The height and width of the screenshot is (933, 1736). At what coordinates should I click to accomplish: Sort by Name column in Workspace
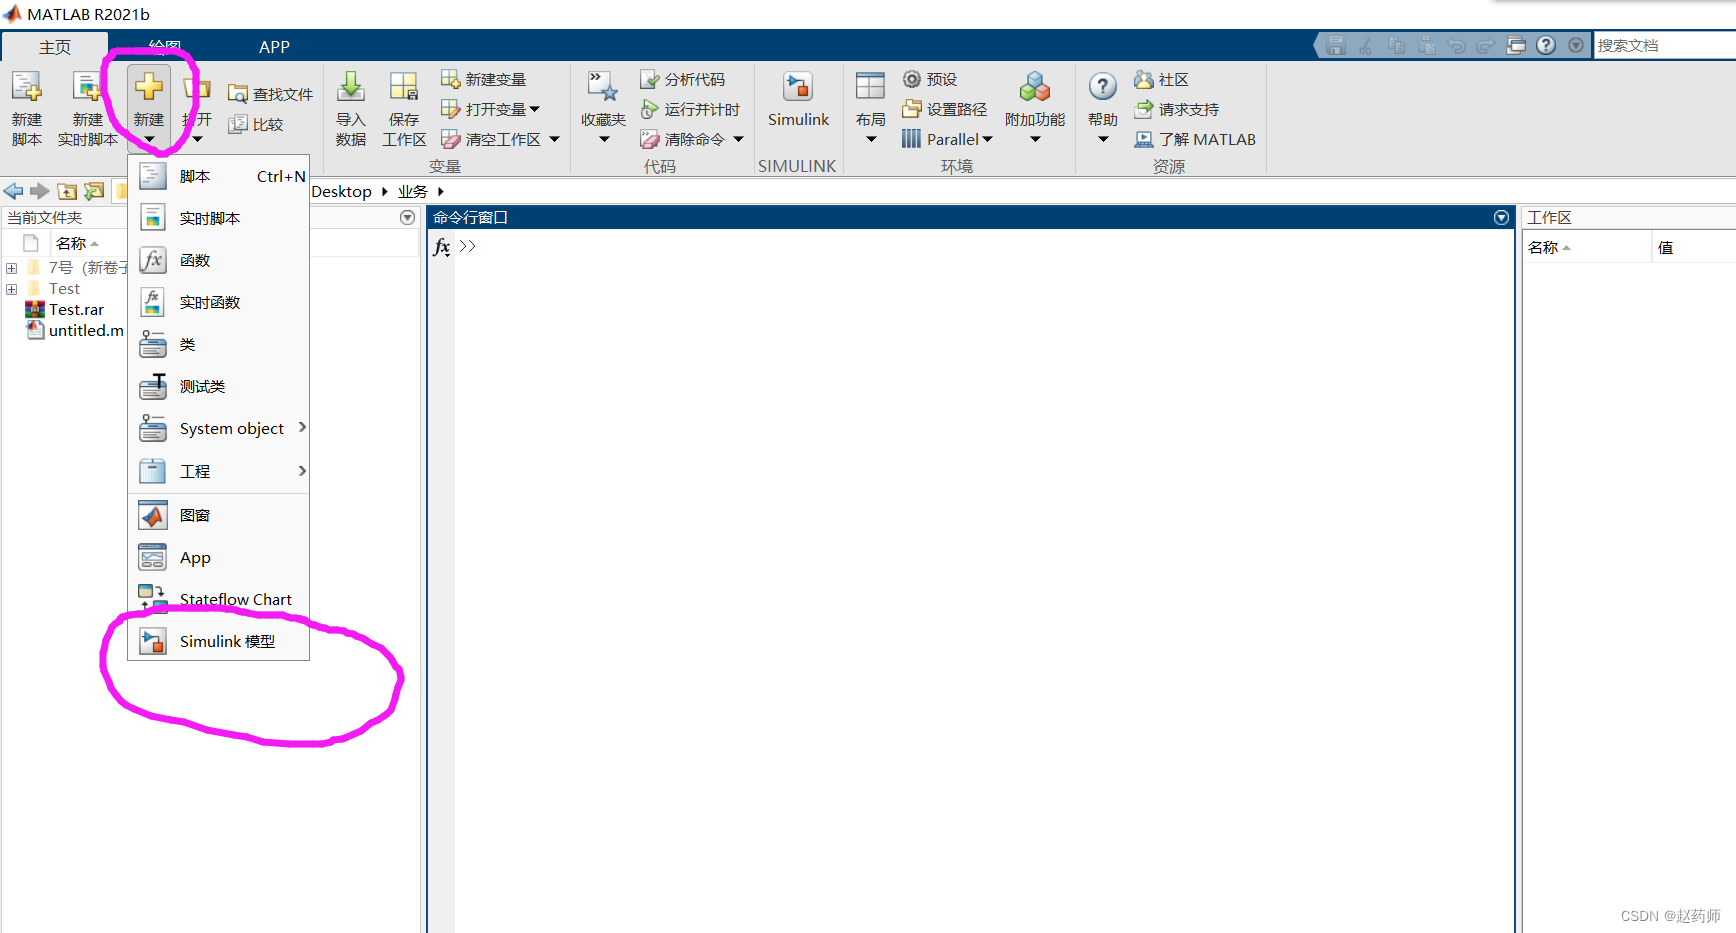click(x=1586, y=247)
